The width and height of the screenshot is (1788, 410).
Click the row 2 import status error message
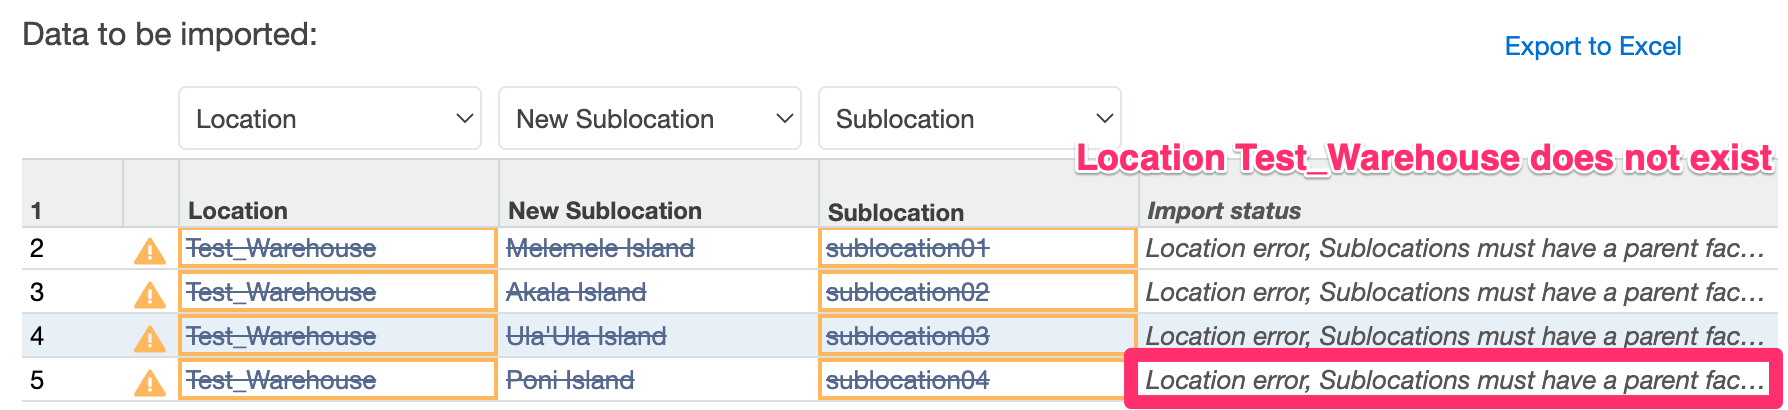1455,248
